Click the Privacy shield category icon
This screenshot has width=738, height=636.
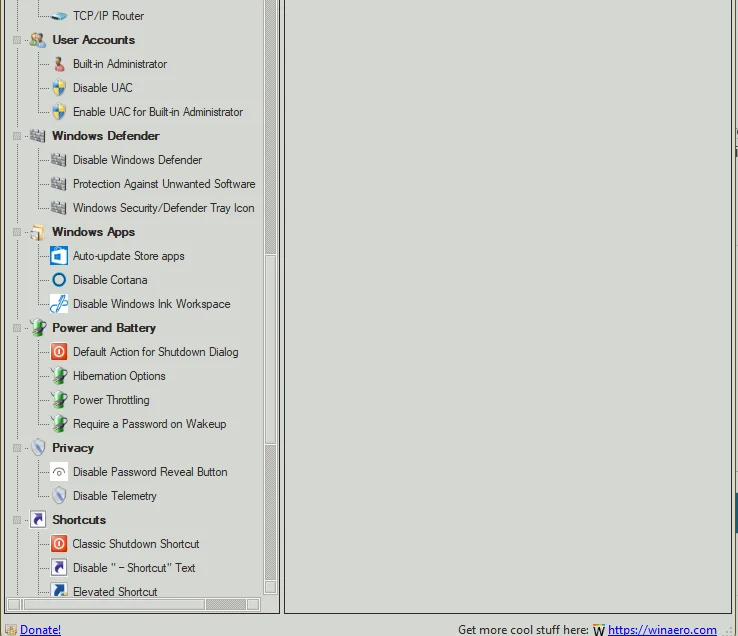pos(38,448)
